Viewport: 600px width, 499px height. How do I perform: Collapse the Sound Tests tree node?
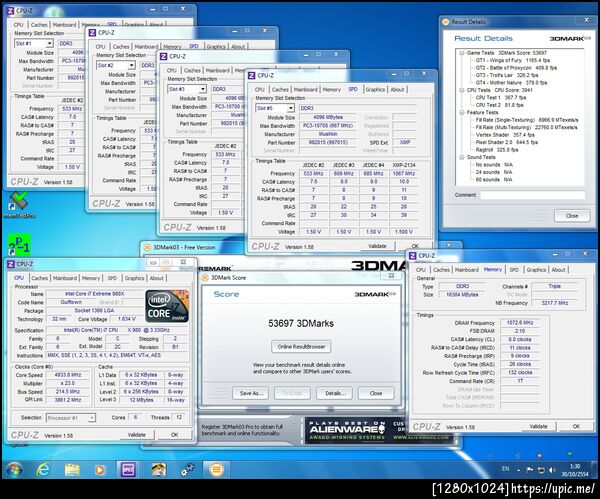[461, 157]
